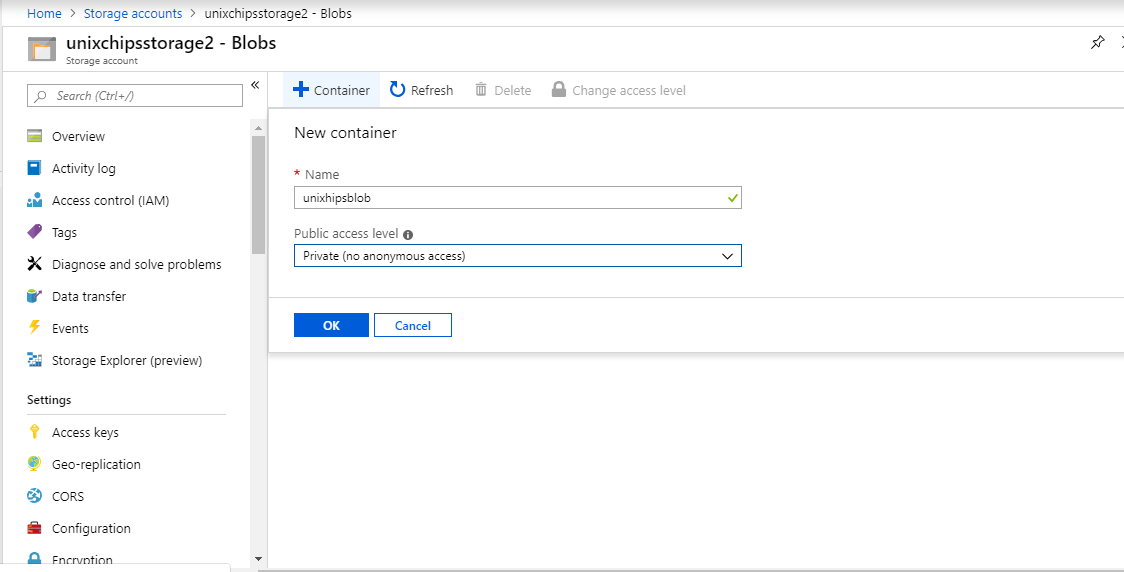Click the Access keys key icon
The width and height of the screenshot is (1124, 572).
(34, 432)
